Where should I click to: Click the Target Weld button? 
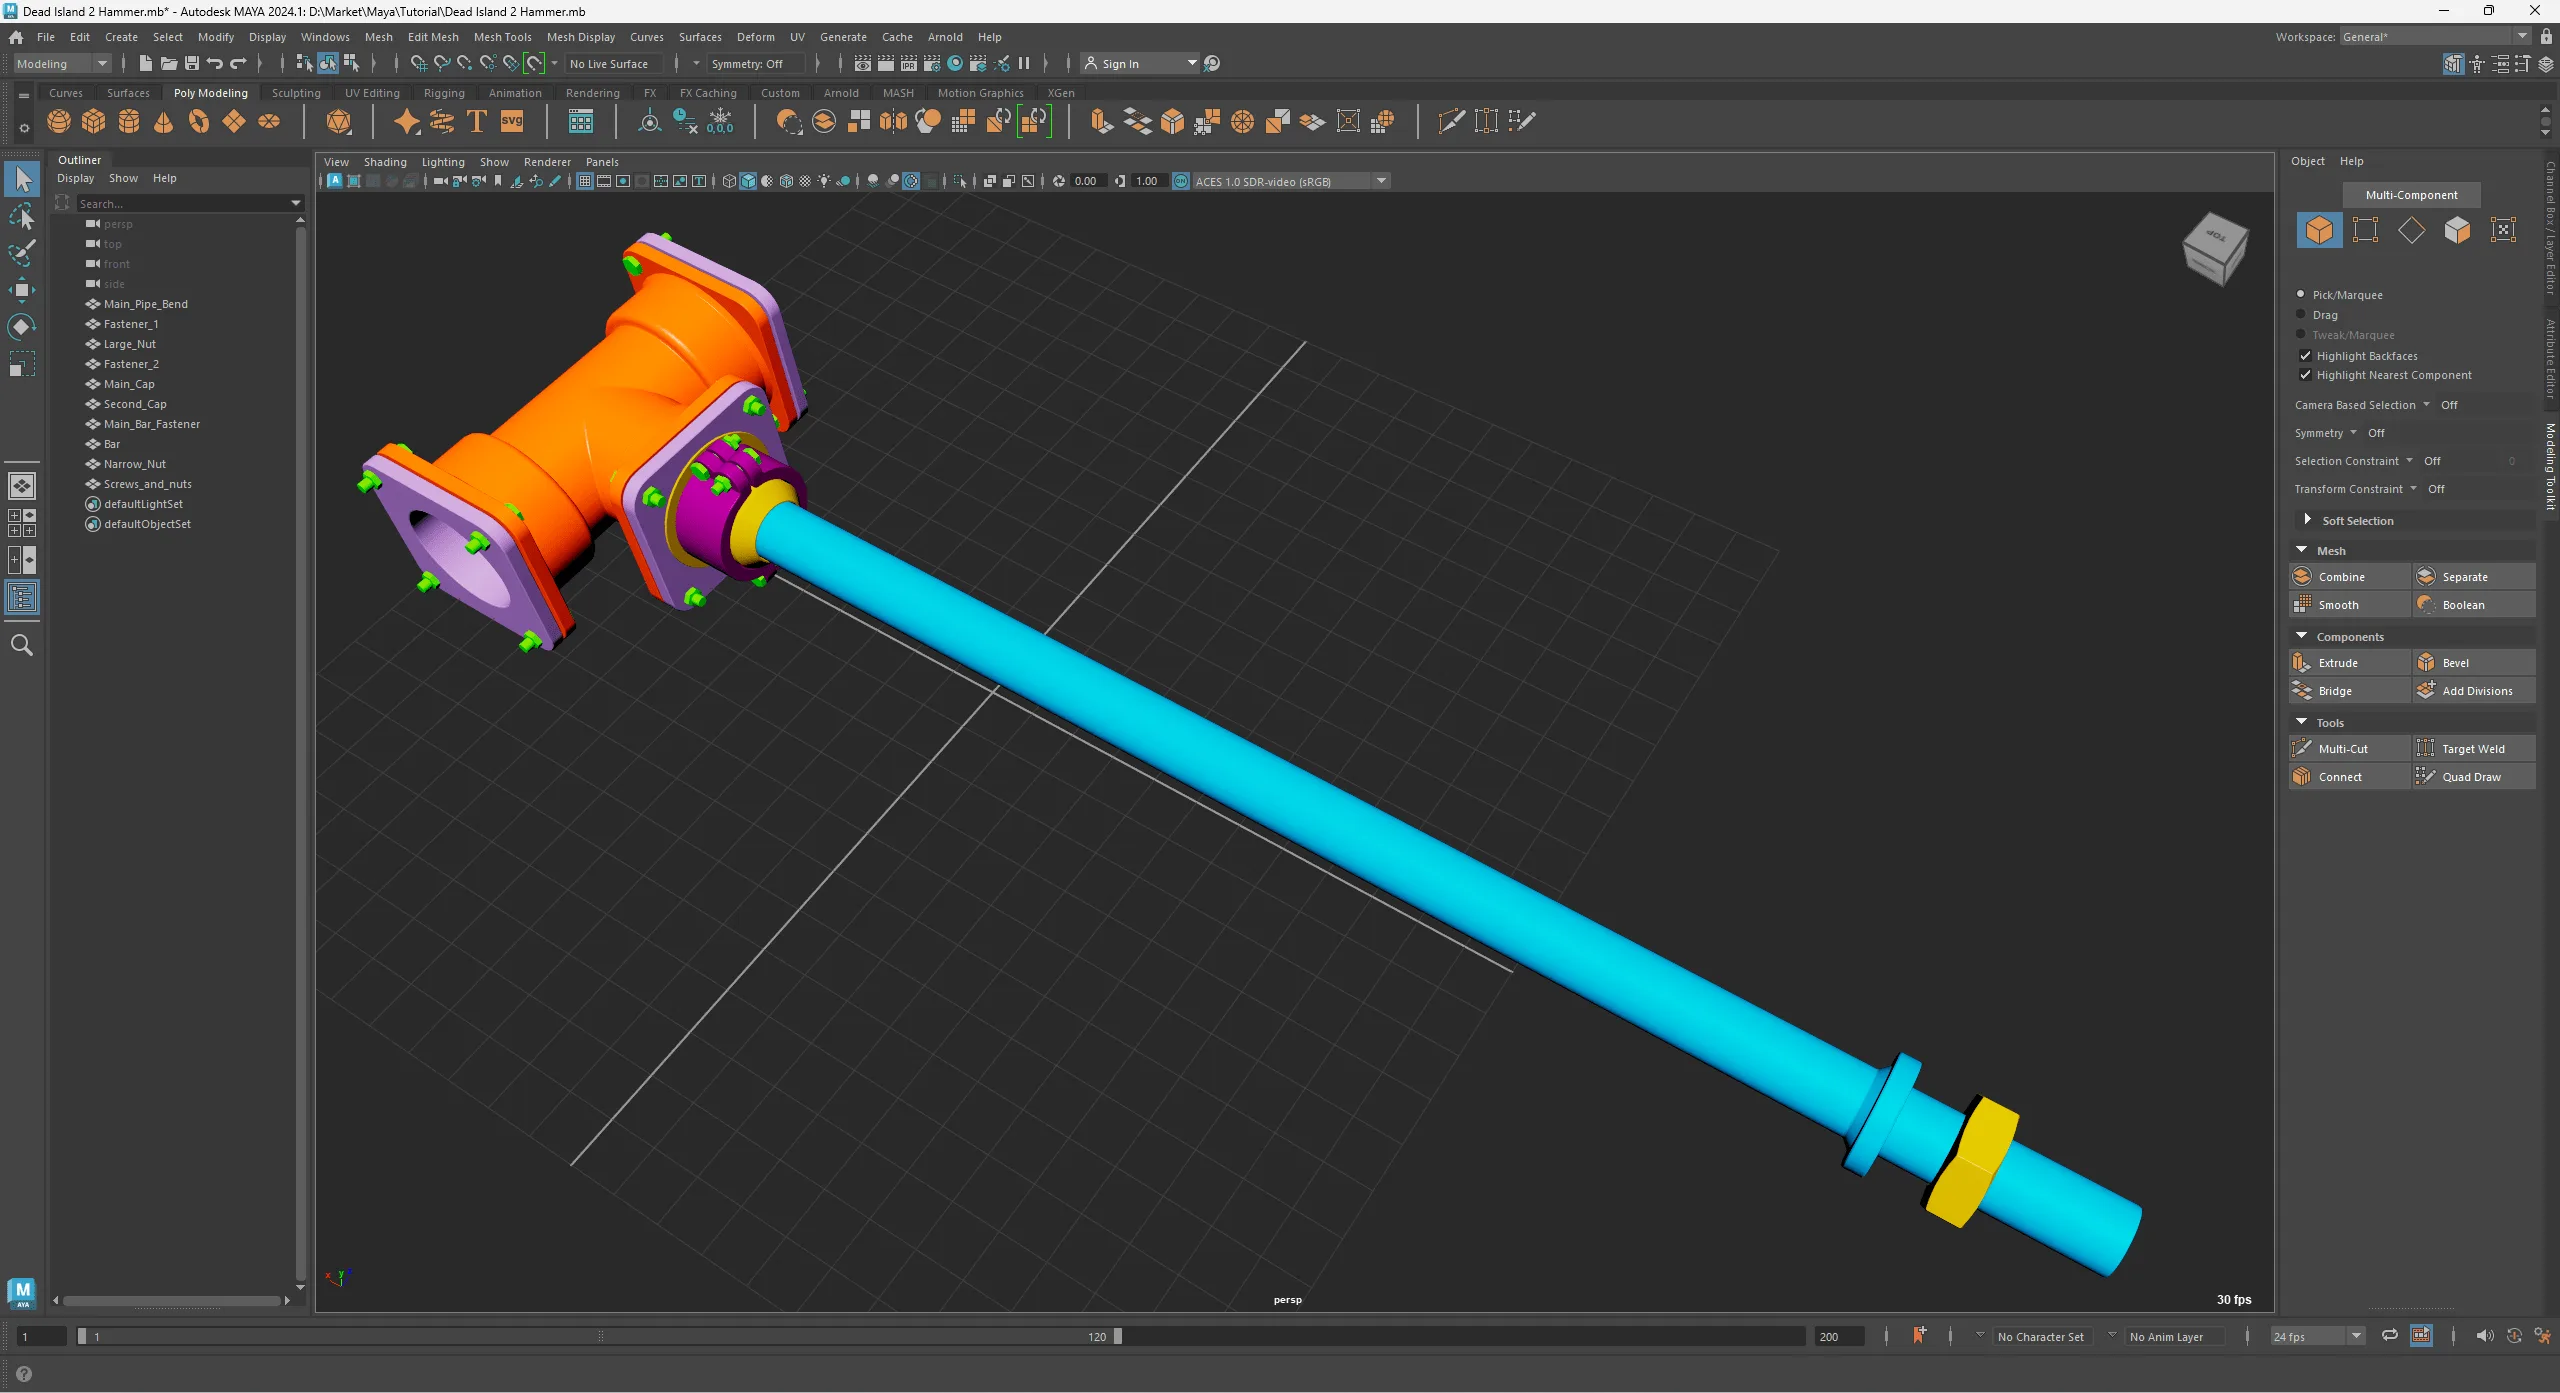[2474, 749]
